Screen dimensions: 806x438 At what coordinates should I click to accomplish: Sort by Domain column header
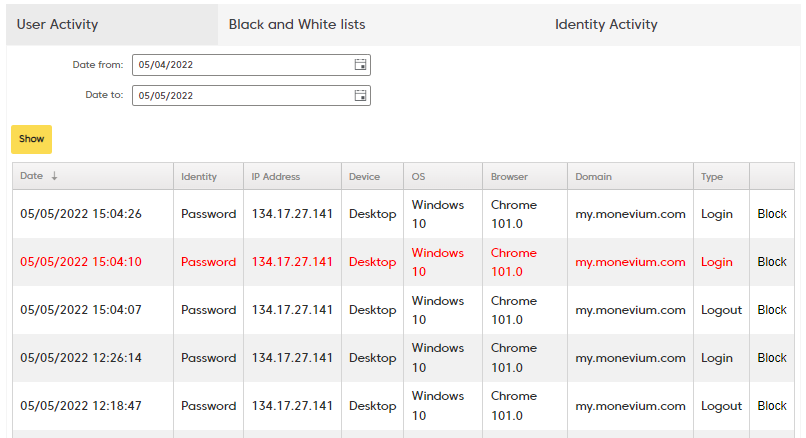tap(630, 176)
